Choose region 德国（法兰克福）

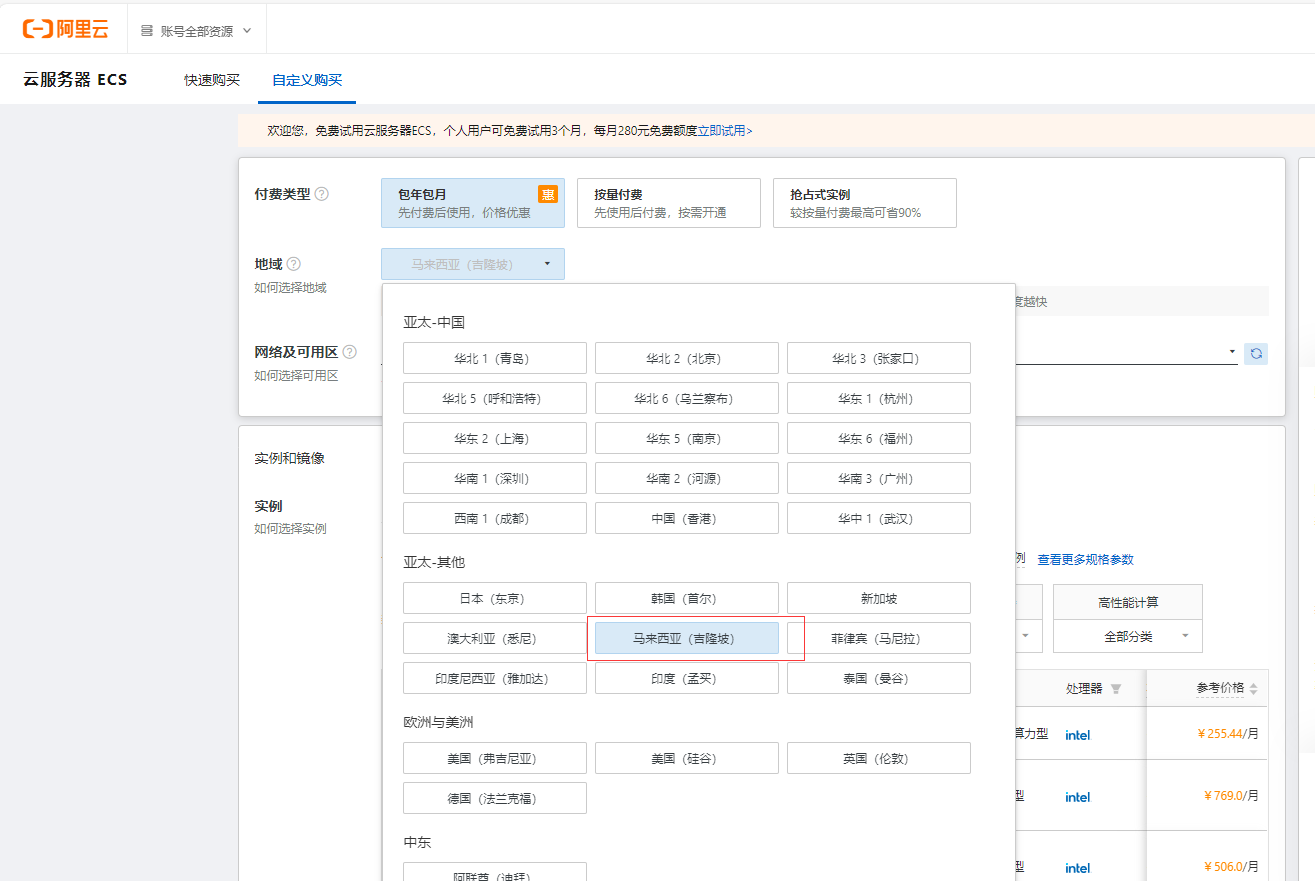coord(495,798)
